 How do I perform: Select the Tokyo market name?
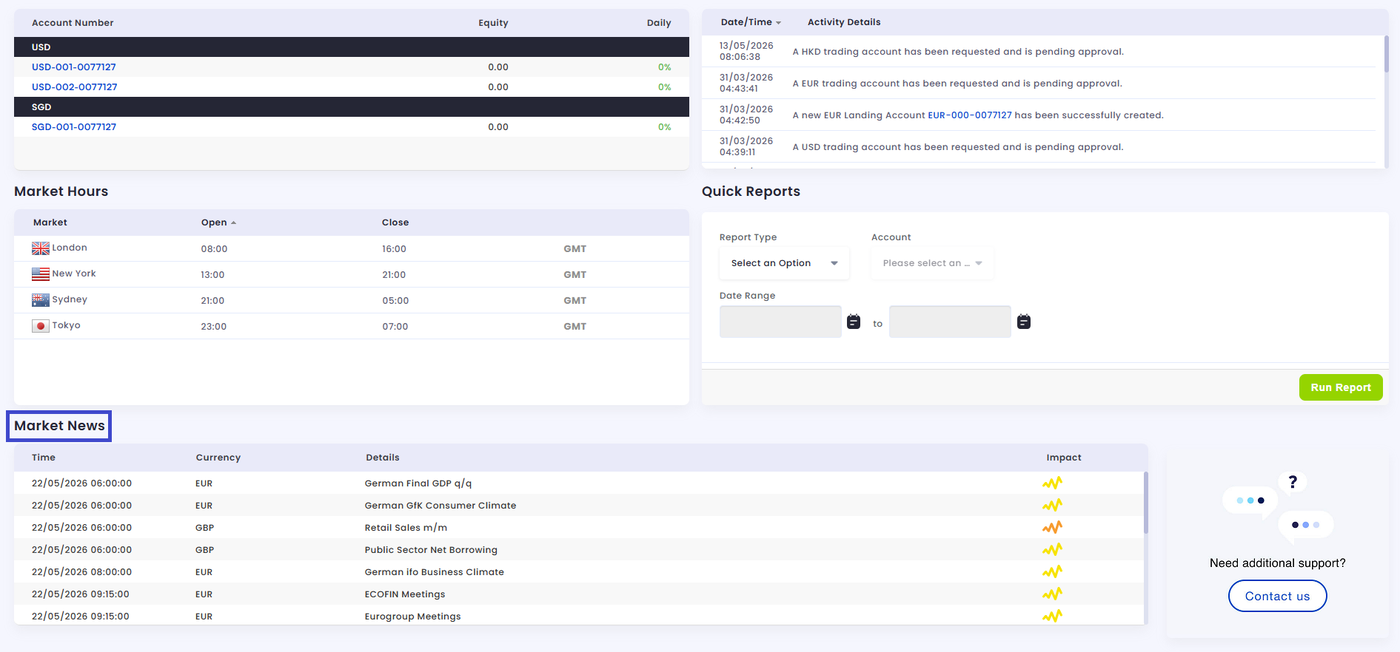point(66,326)
